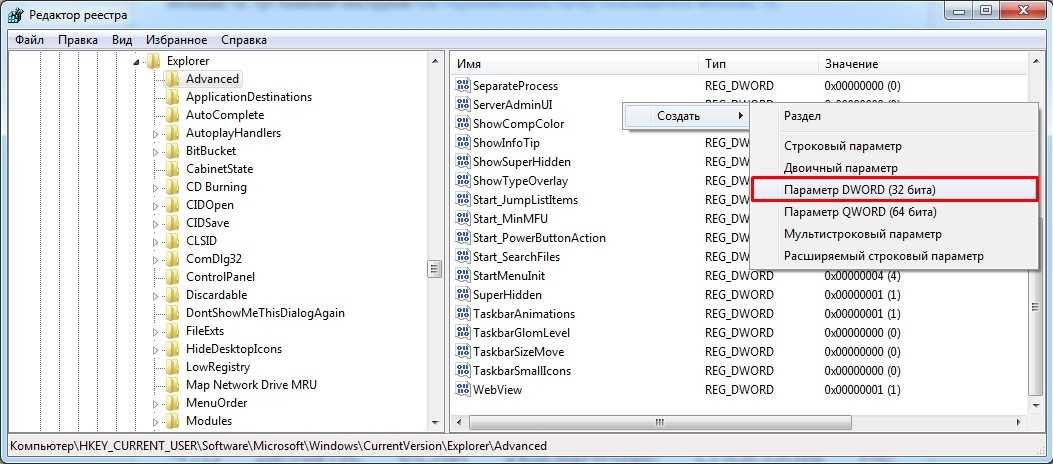
Task: Choose Параметр DWORD (32 бита)
Action: coord(894,190)
